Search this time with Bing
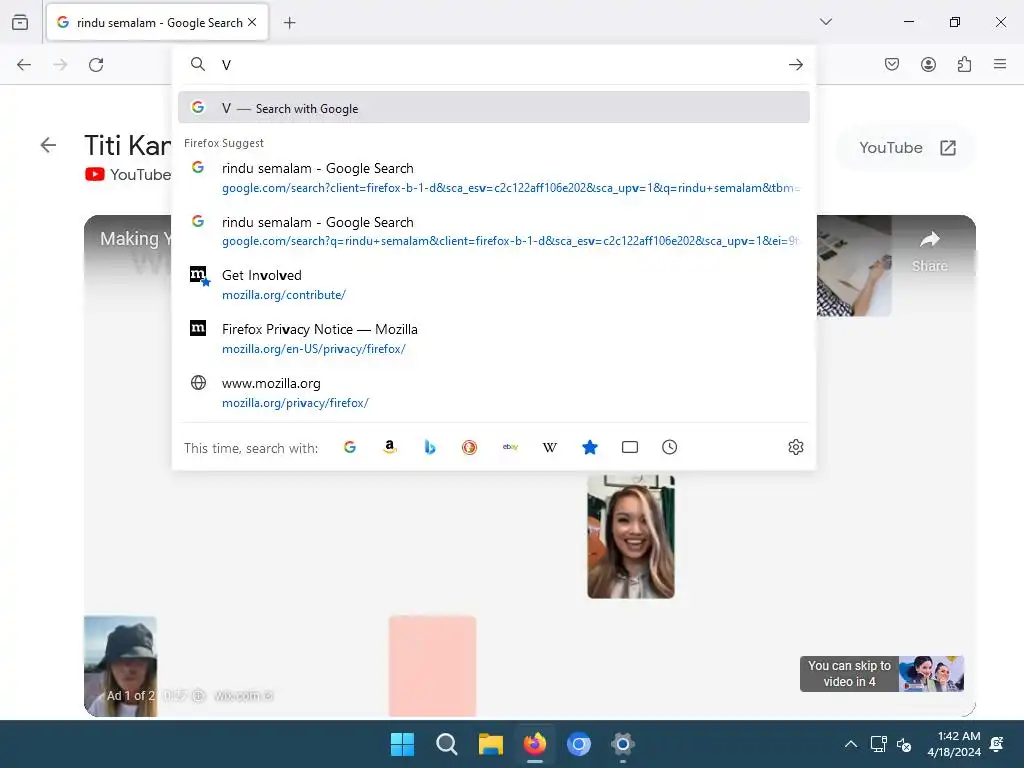Viewport: 1024px width, 768px height. click(x=430, y=447)
